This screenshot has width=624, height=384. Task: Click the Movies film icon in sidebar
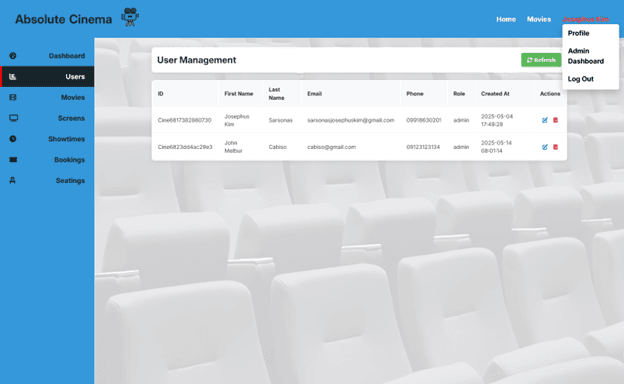coord(13,97)
